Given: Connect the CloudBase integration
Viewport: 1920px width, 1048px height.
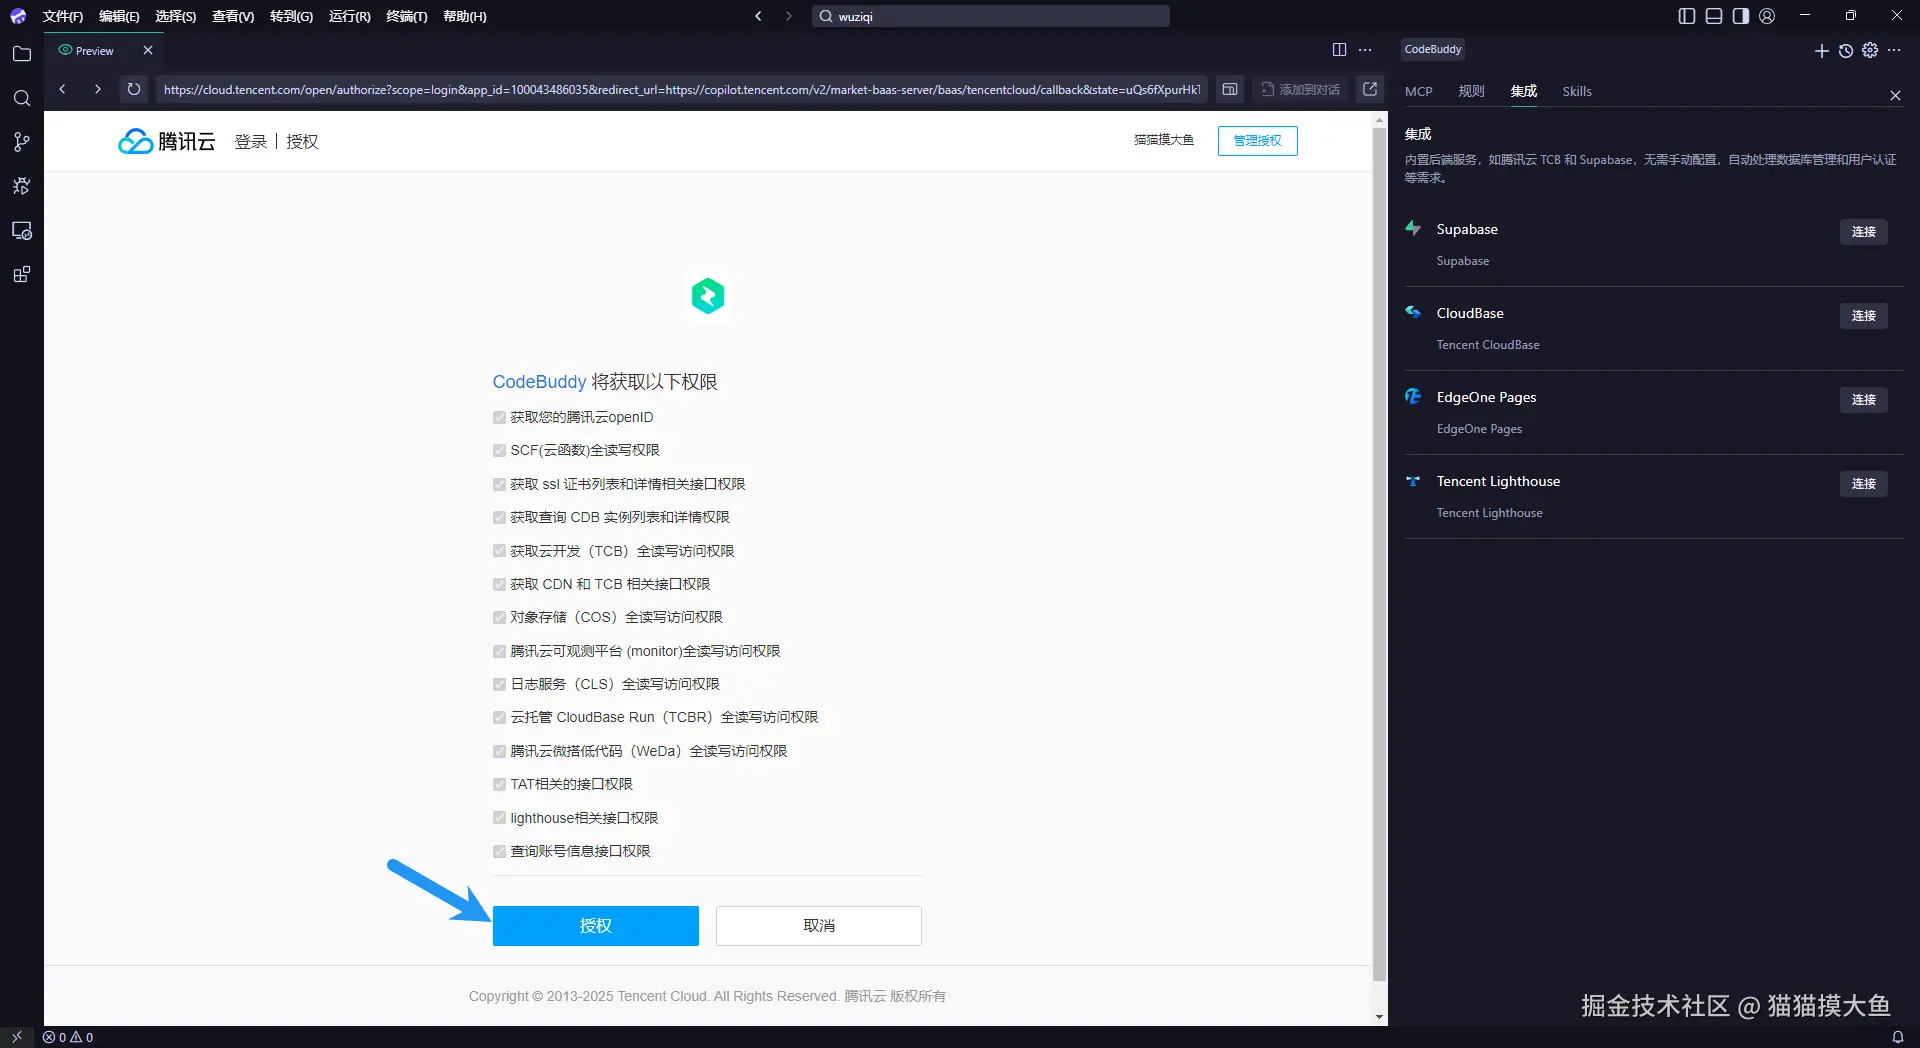Looking at the screenshot, I should [x=1863, y=316].
